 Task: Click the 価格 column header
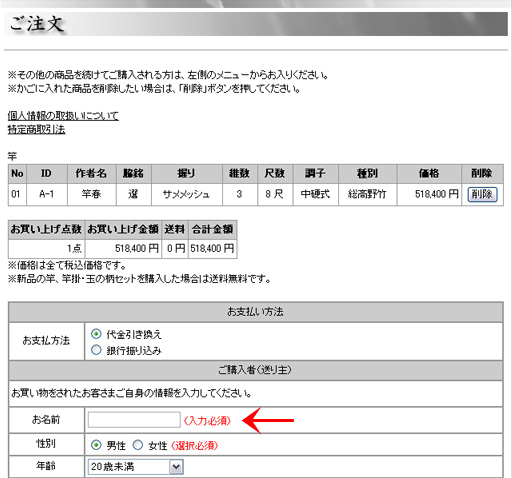tap(429, 174)
